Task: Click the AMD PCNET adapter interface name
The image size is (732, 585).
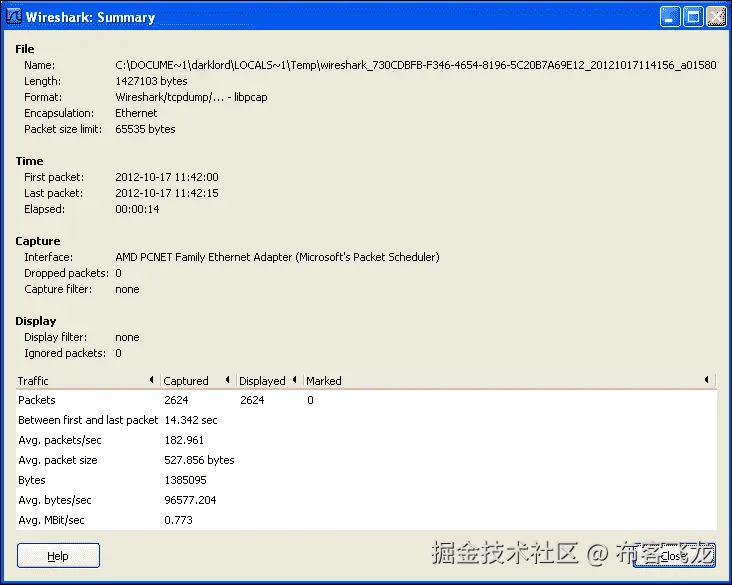Action: (277, 257)
